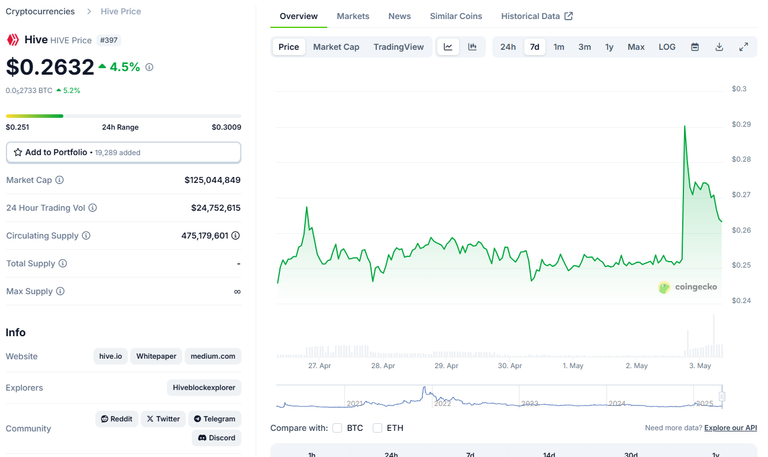Screen dimensions: 768x457
Task: Open the Overview tab
Action: [298, 16]
